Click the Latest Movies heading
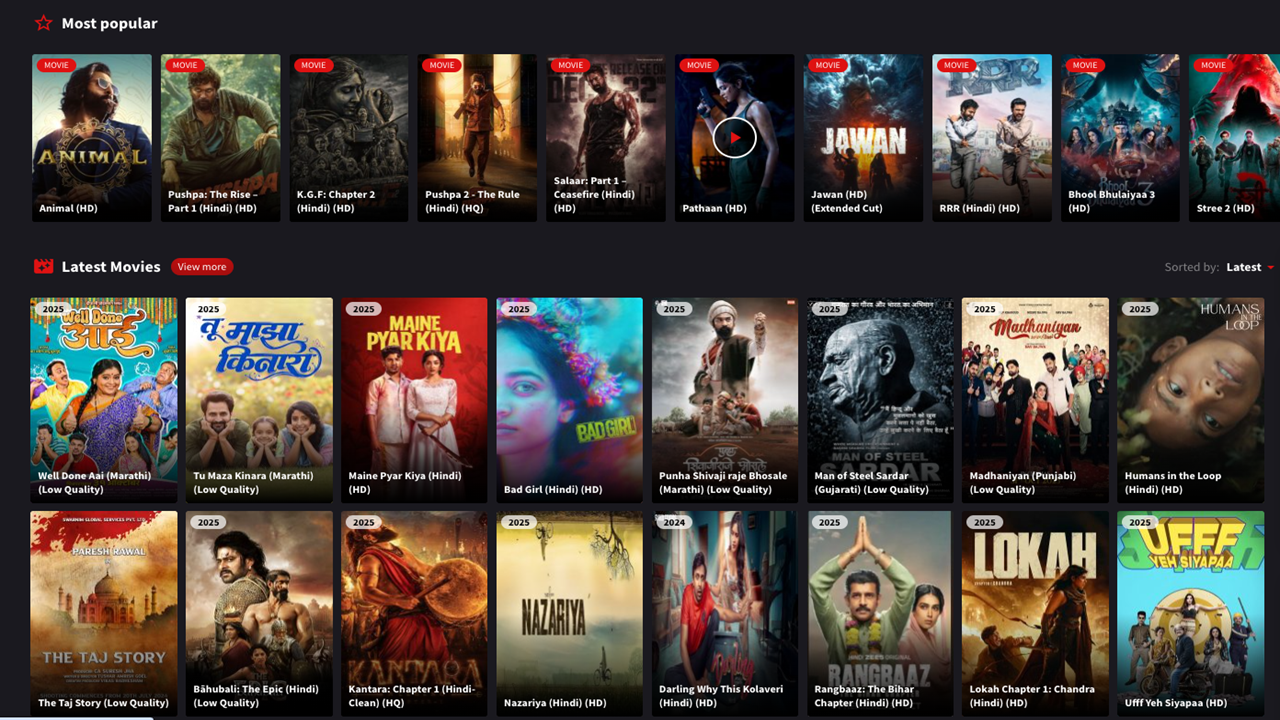Screen dimensions: 1280x720 point(111,267)
